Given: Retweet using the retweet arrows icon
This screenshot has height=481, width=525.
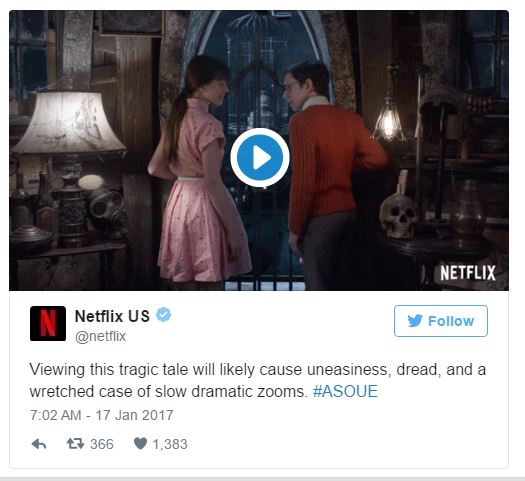Looking at the screenshot, I should click(x=75, y=444).
